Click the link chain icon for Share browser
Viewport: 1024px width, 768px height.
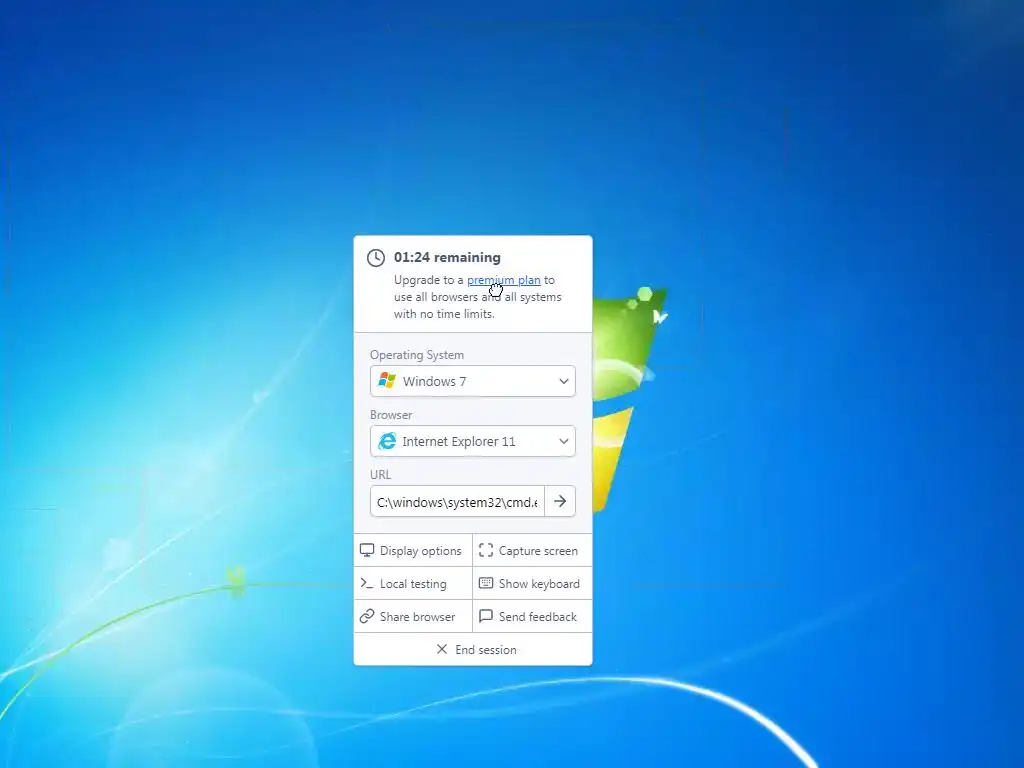(x=367, y=616)
